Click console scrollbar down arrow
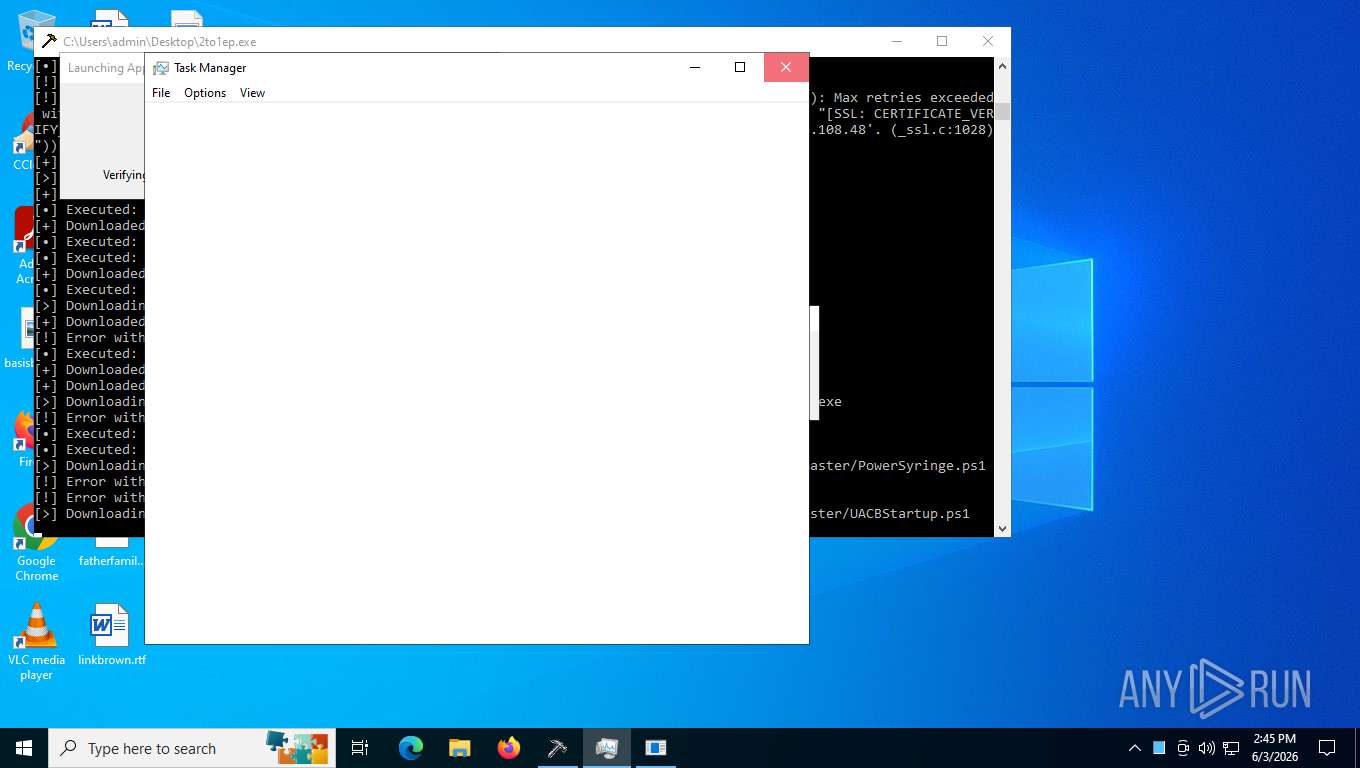The image size is (1360, 768). [1003, 529]
